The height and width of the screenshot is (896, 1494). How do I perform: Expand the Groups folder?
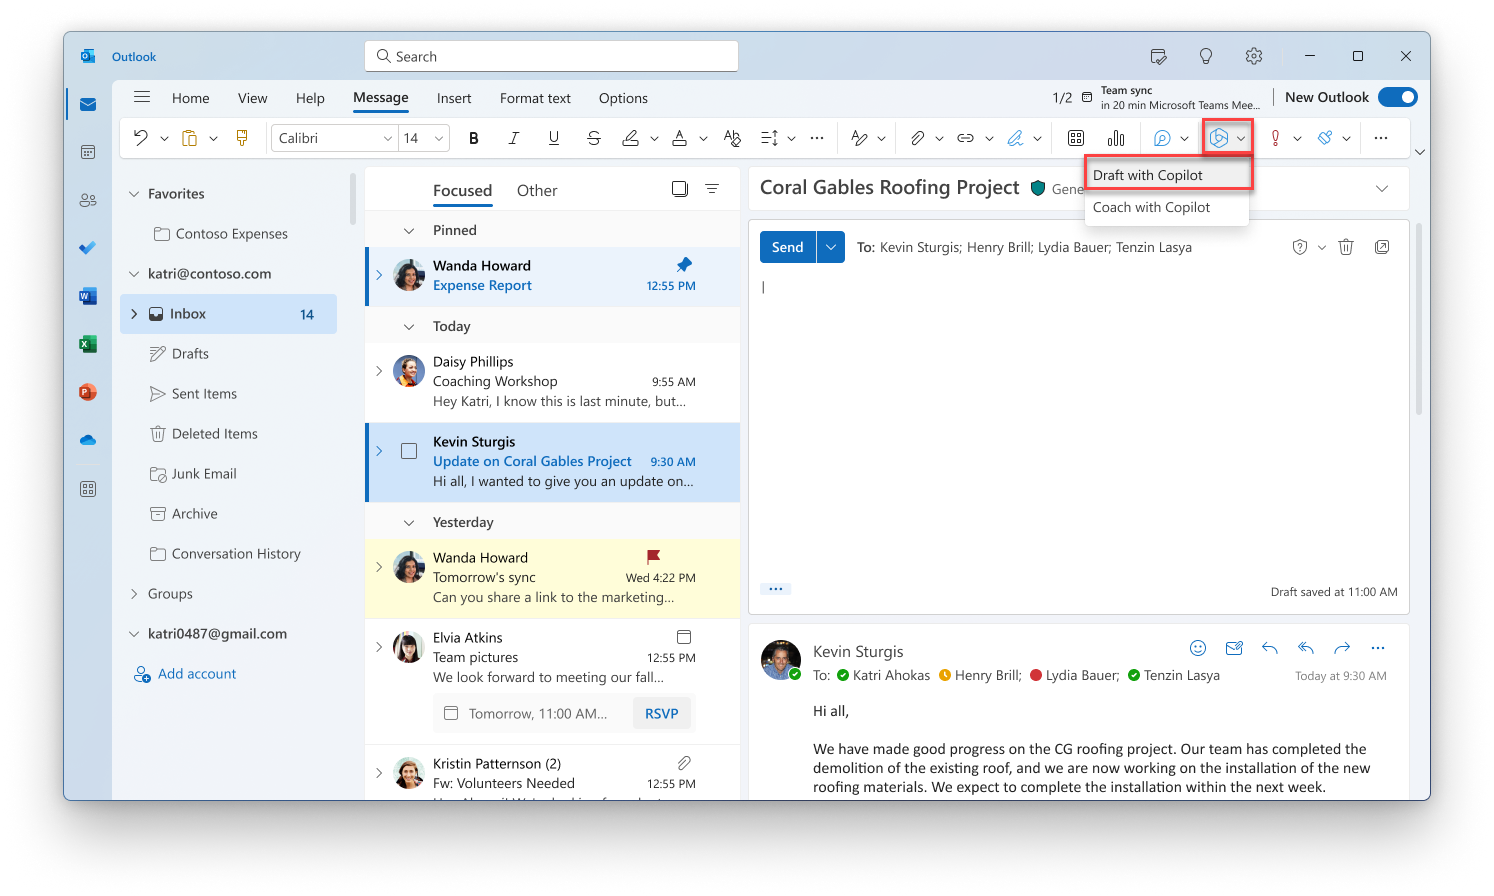click(x=134, y=594)
